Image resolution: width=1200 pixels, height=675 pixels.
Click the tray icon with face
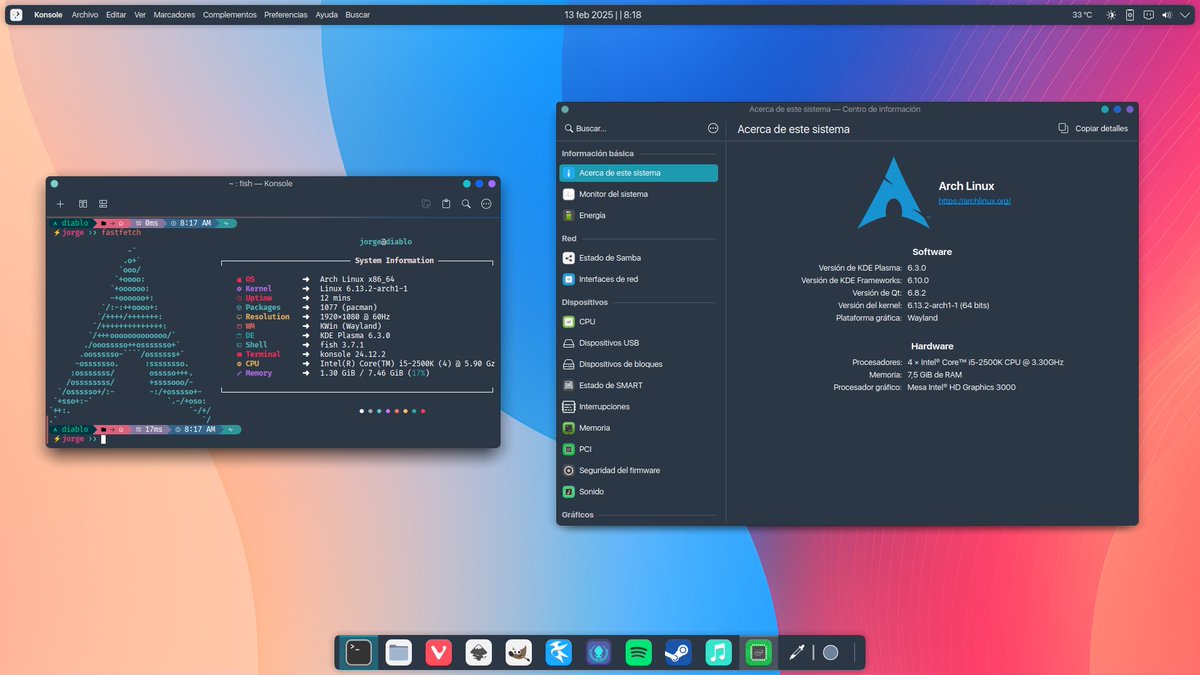(1149, 15)
